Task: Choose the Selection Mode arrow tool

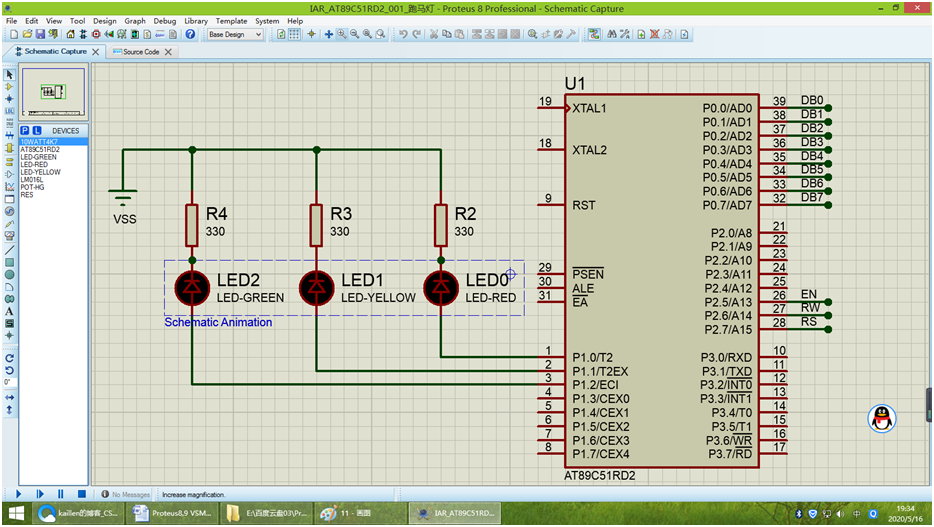Action: (10, 75)
